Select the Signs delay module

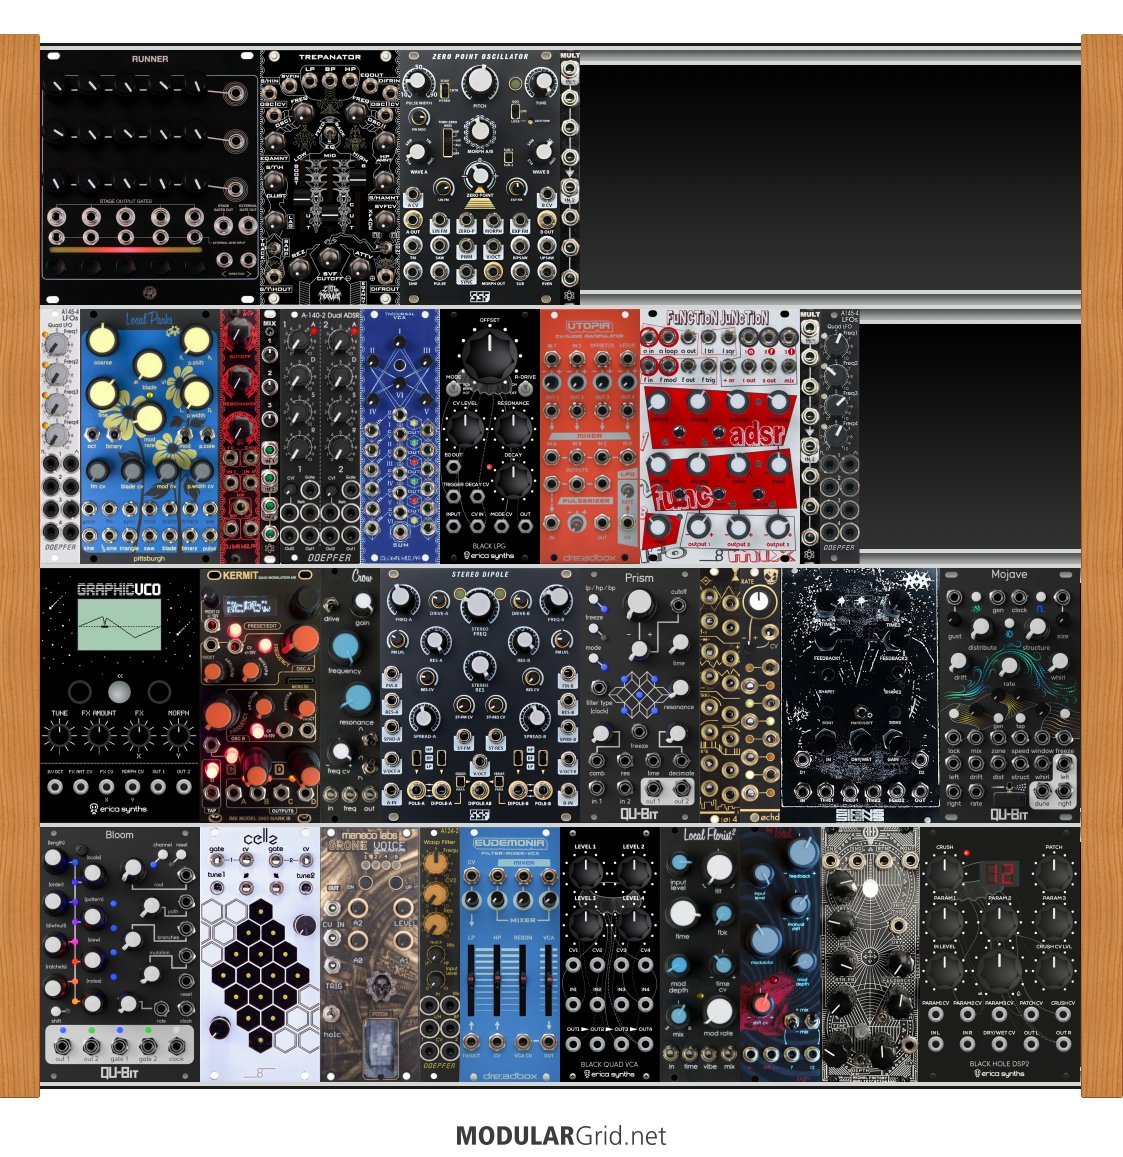click(860, 695)
